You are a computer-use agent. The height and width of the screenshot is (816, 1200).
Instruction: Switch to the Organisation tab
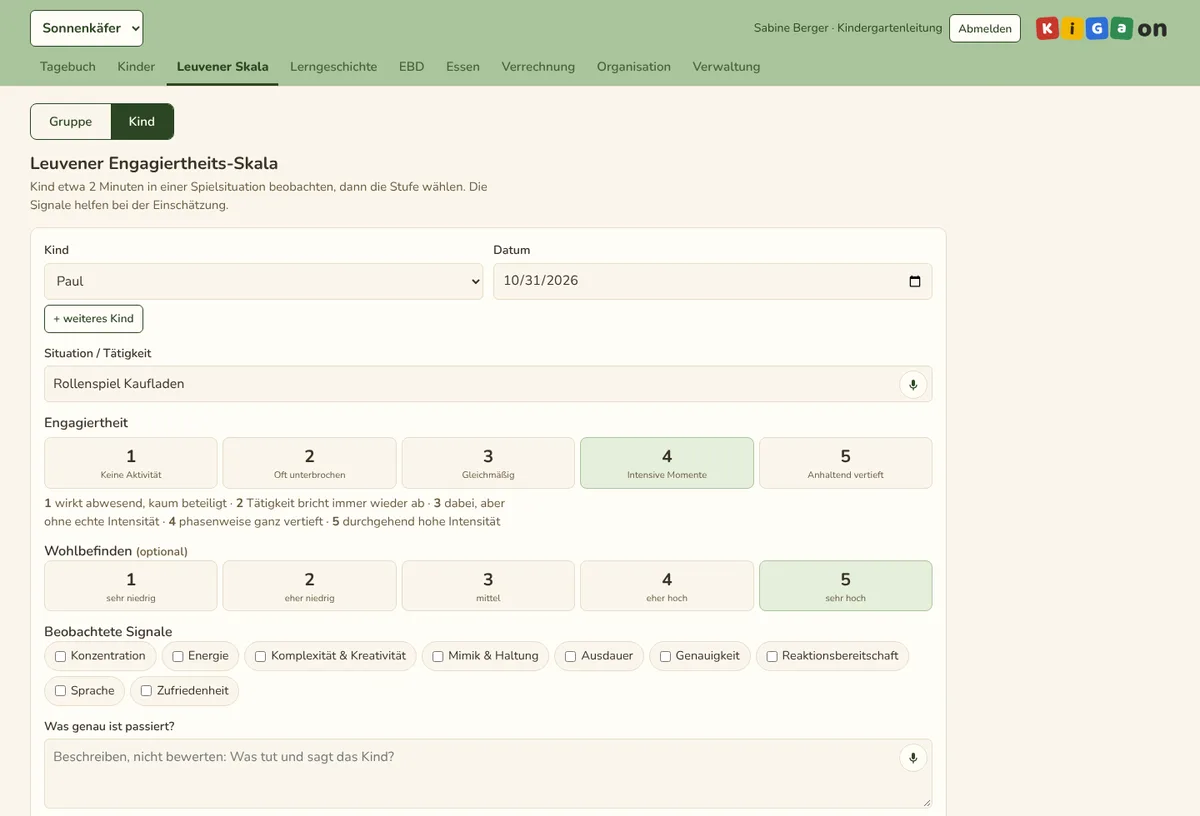click(x=634, y=67)
